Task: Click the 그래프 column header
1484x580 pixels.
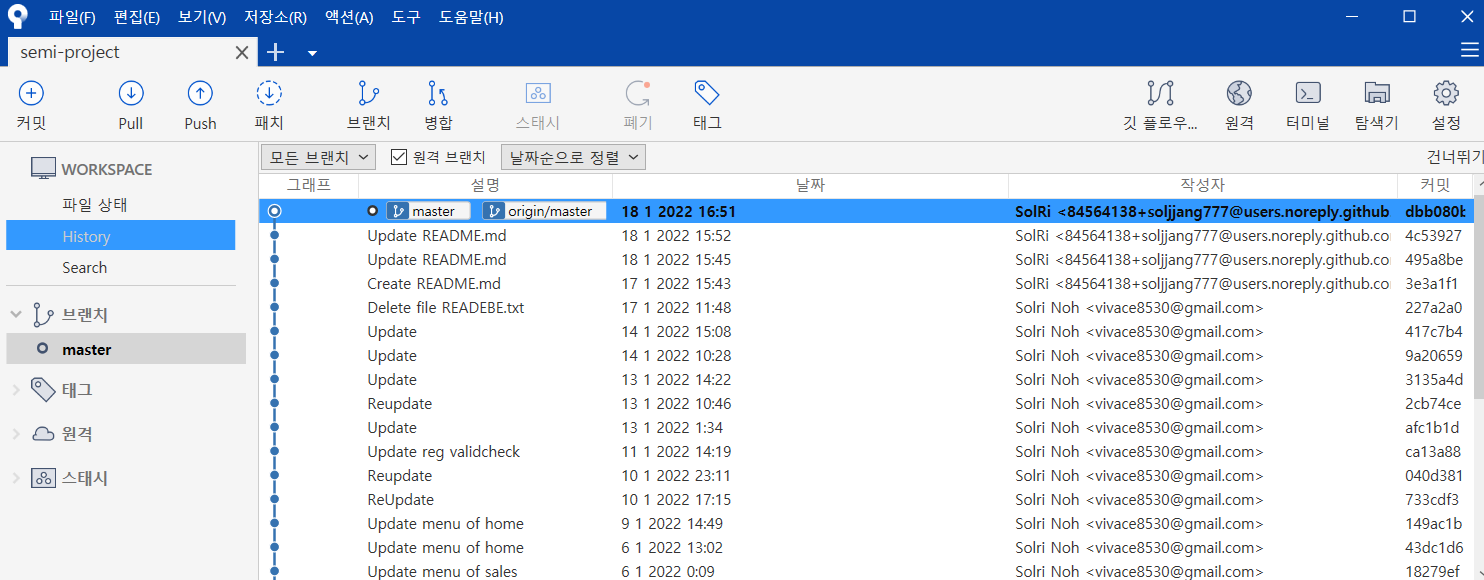Action: [308, 185]
